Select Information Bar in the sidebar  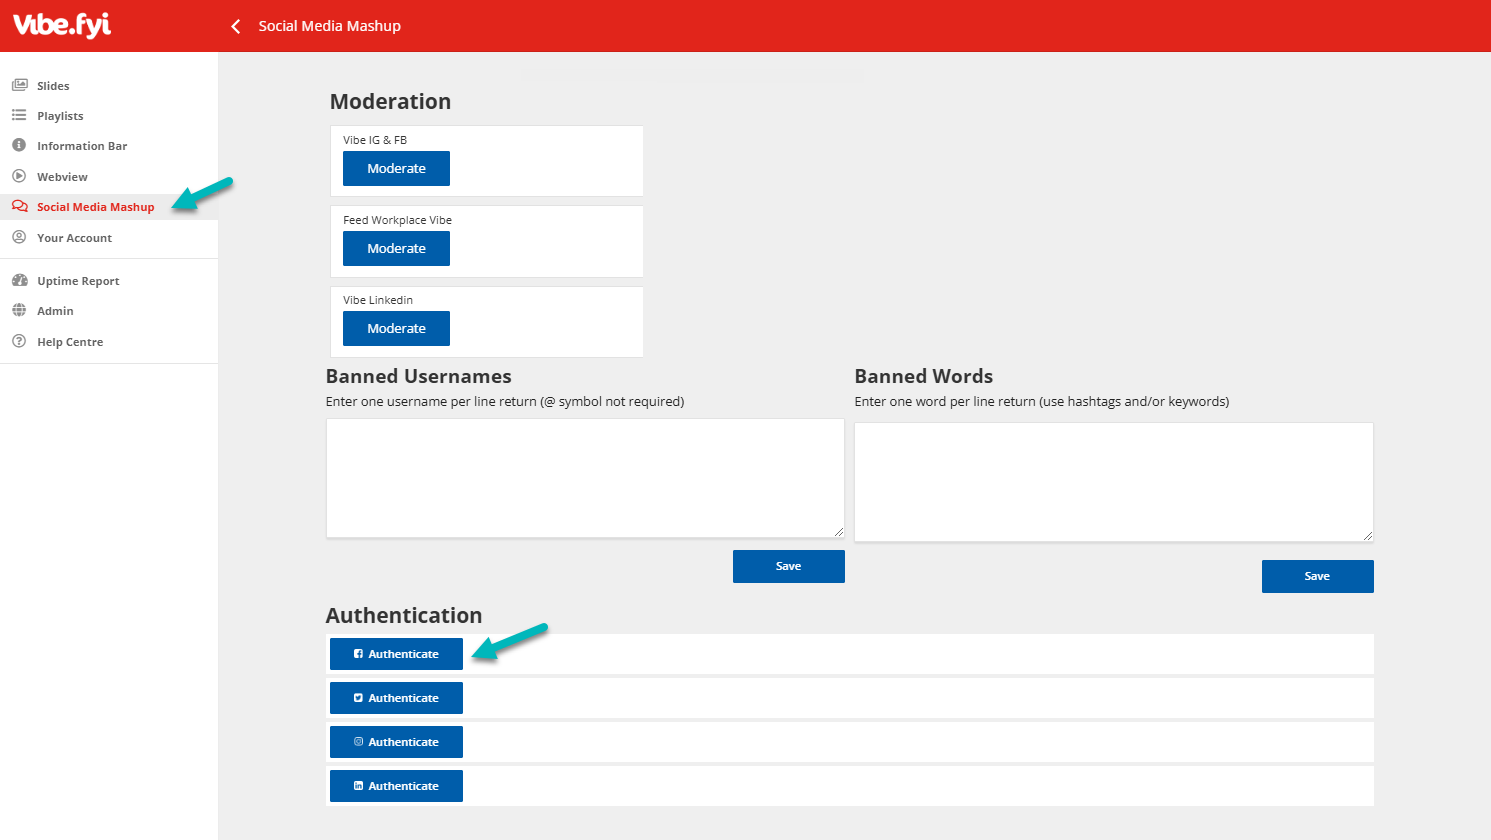coord(82,146)
